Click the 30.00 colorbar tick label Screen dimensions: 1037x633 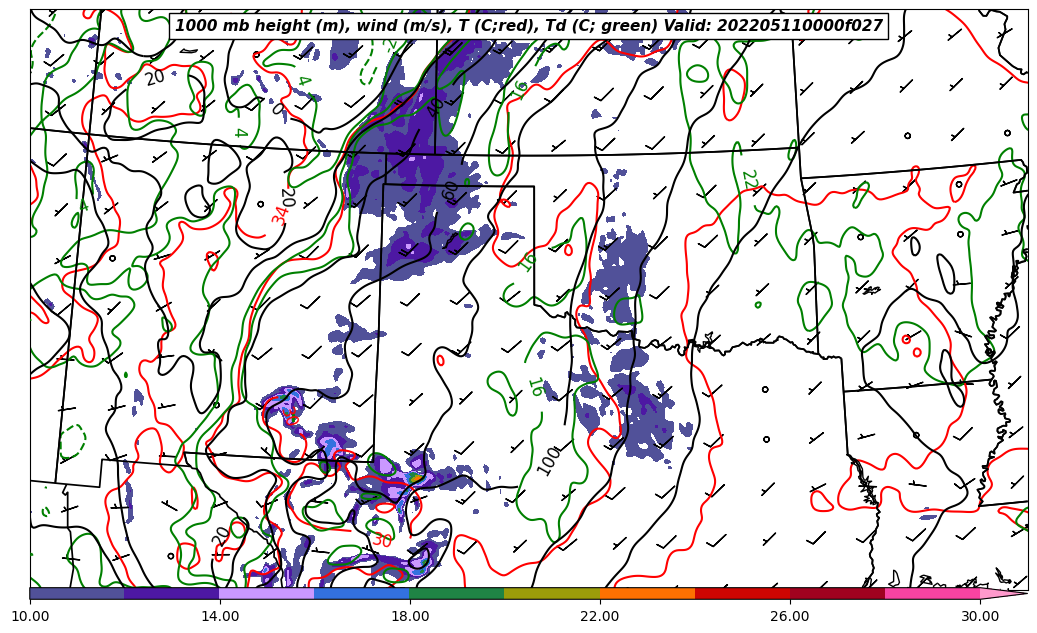[x=980, y=616]
